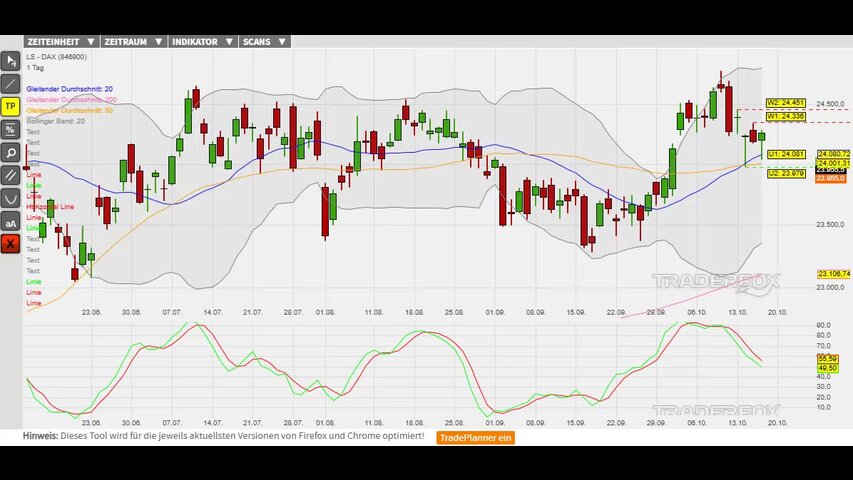
Task: Activate the yellow TP TradePlanner tool
Action: 10,106
